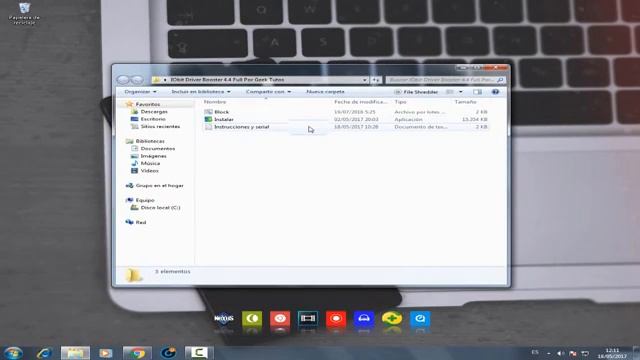Screen dimensions: 640x360
Task: Open the Windows Start menu
Action: pyautogui.click(x=13, y=353)
